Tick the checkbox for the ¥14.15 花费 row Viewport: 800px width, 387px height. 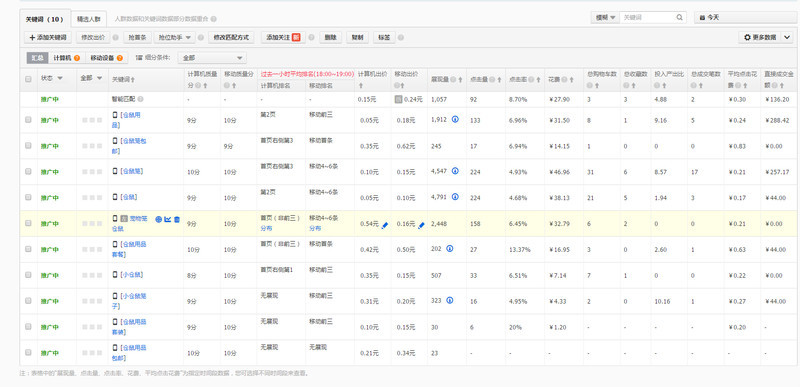point(28,145)
